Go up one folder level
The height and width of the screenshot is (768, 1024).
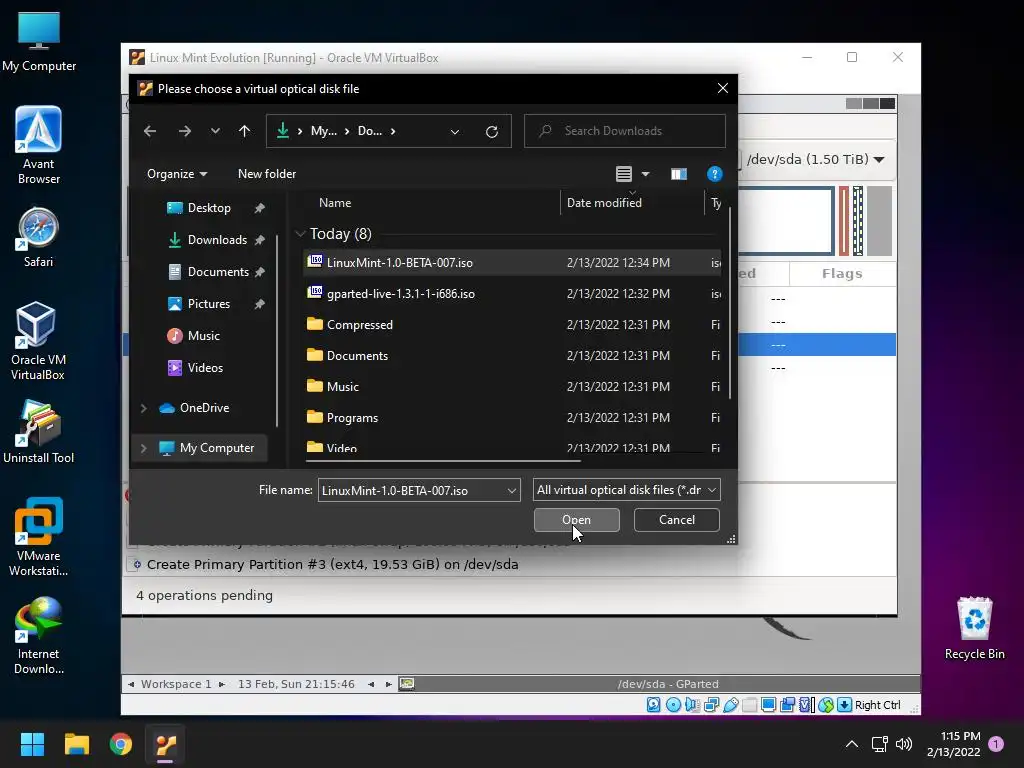(244, 131)
